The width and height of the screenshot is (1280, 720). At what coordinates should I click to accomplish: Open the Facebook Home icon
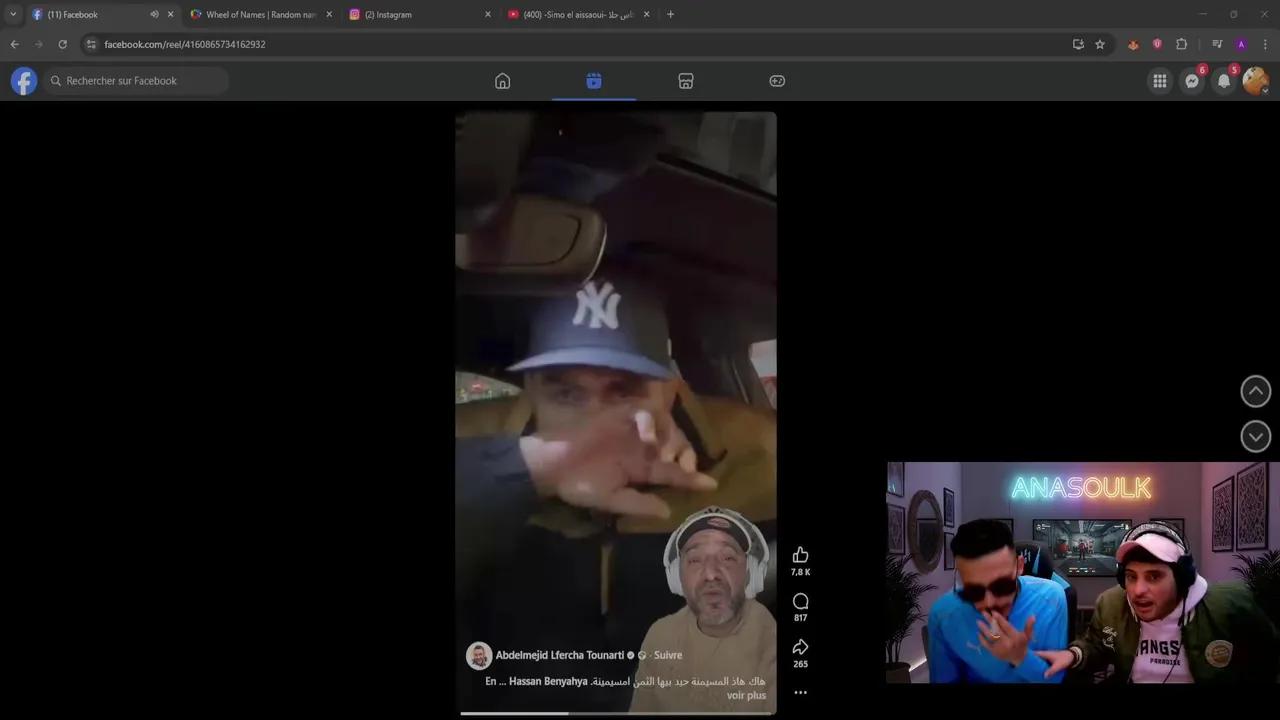pyautogui.click(x=502, y=81)
